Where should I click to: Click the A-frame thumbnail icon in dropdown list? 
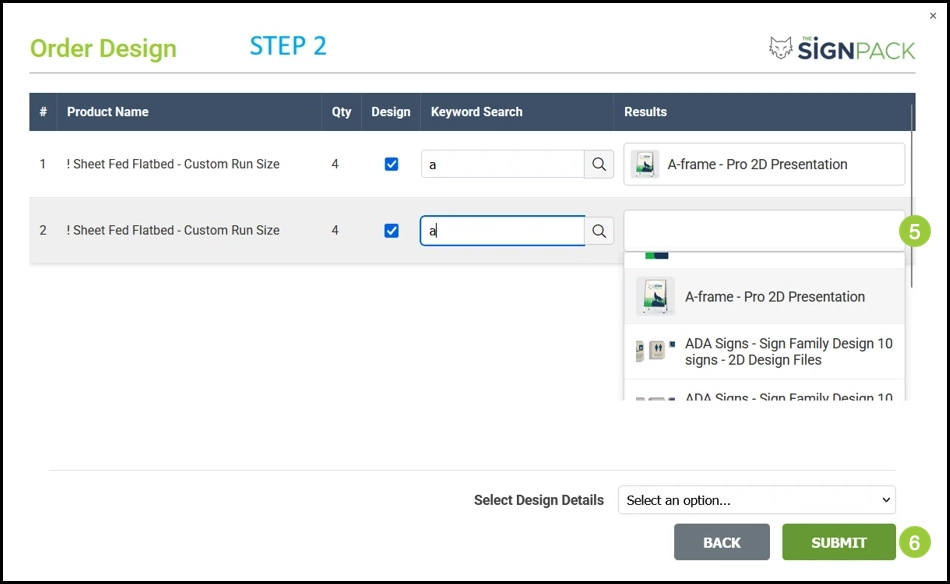tap(655, 296)
